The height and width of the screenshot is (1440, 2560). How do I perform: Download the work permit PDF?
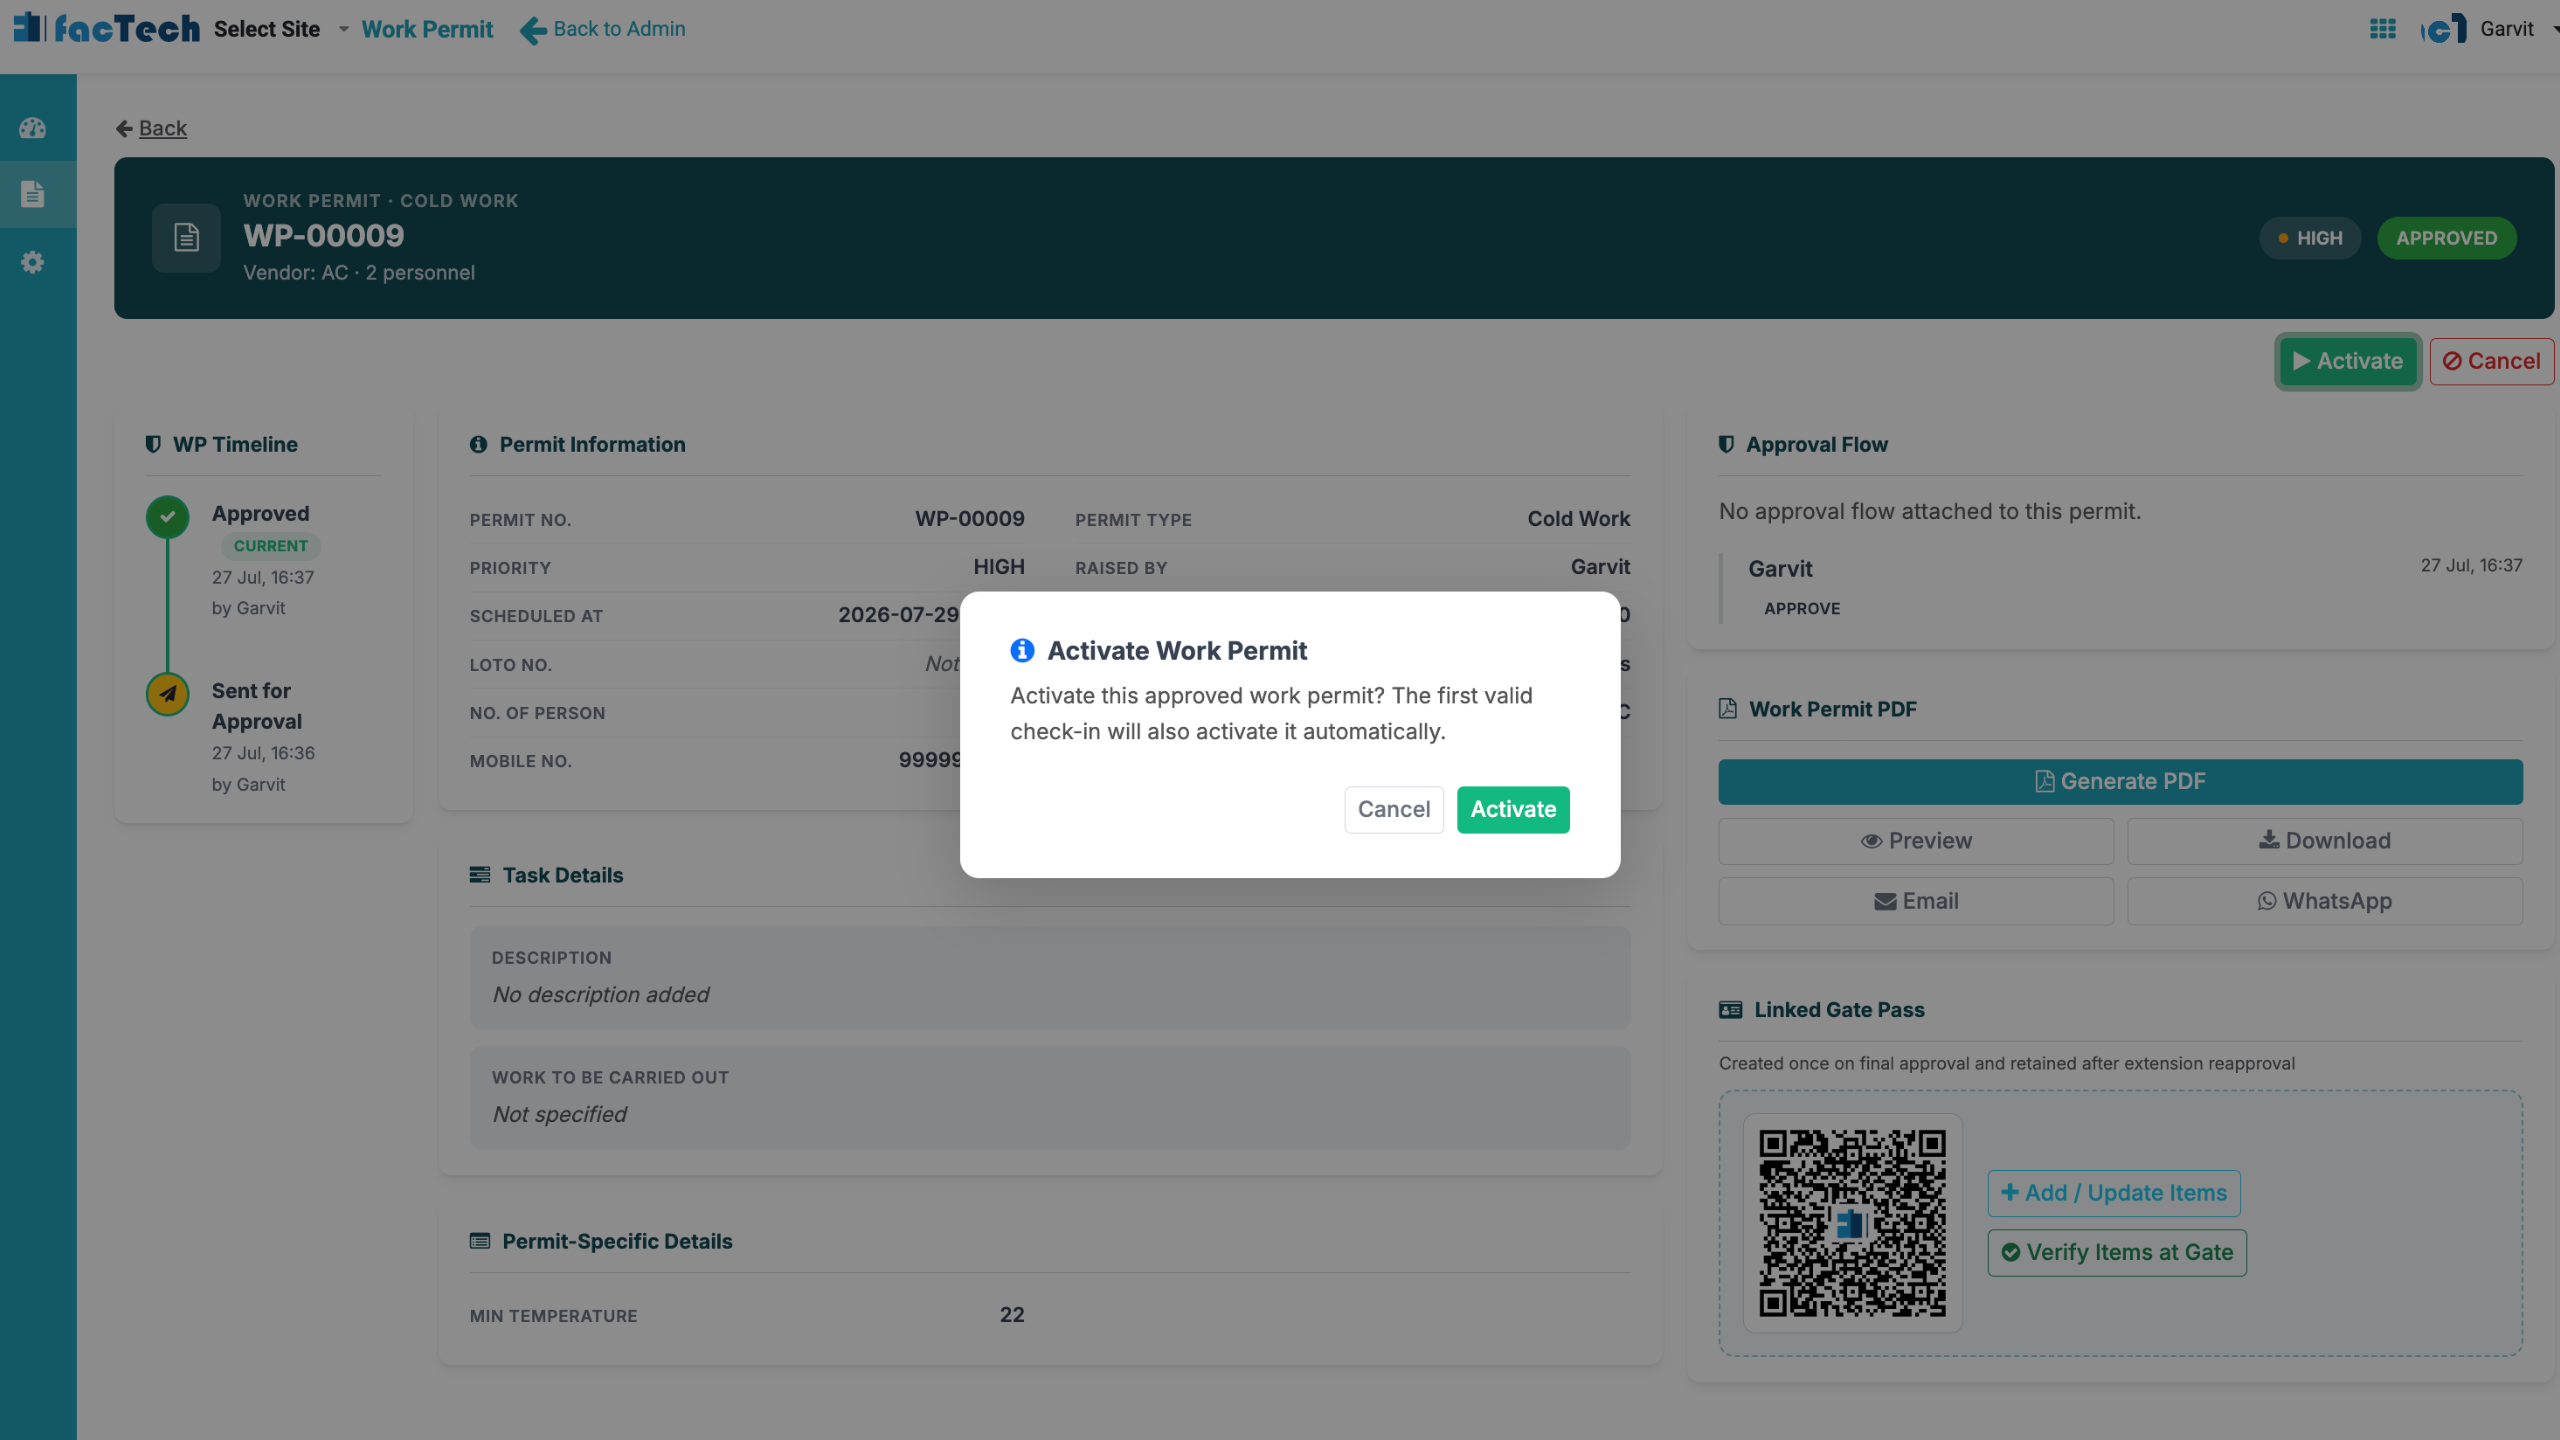2324,841
